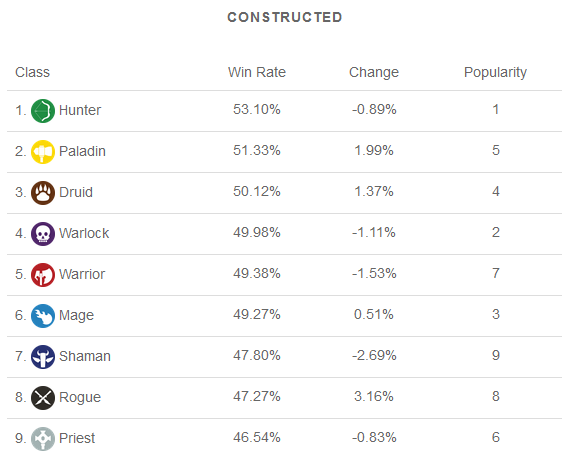Click the green Hunter class icon
The width and height of the screenshot is (573, 467).
(43, 111)
